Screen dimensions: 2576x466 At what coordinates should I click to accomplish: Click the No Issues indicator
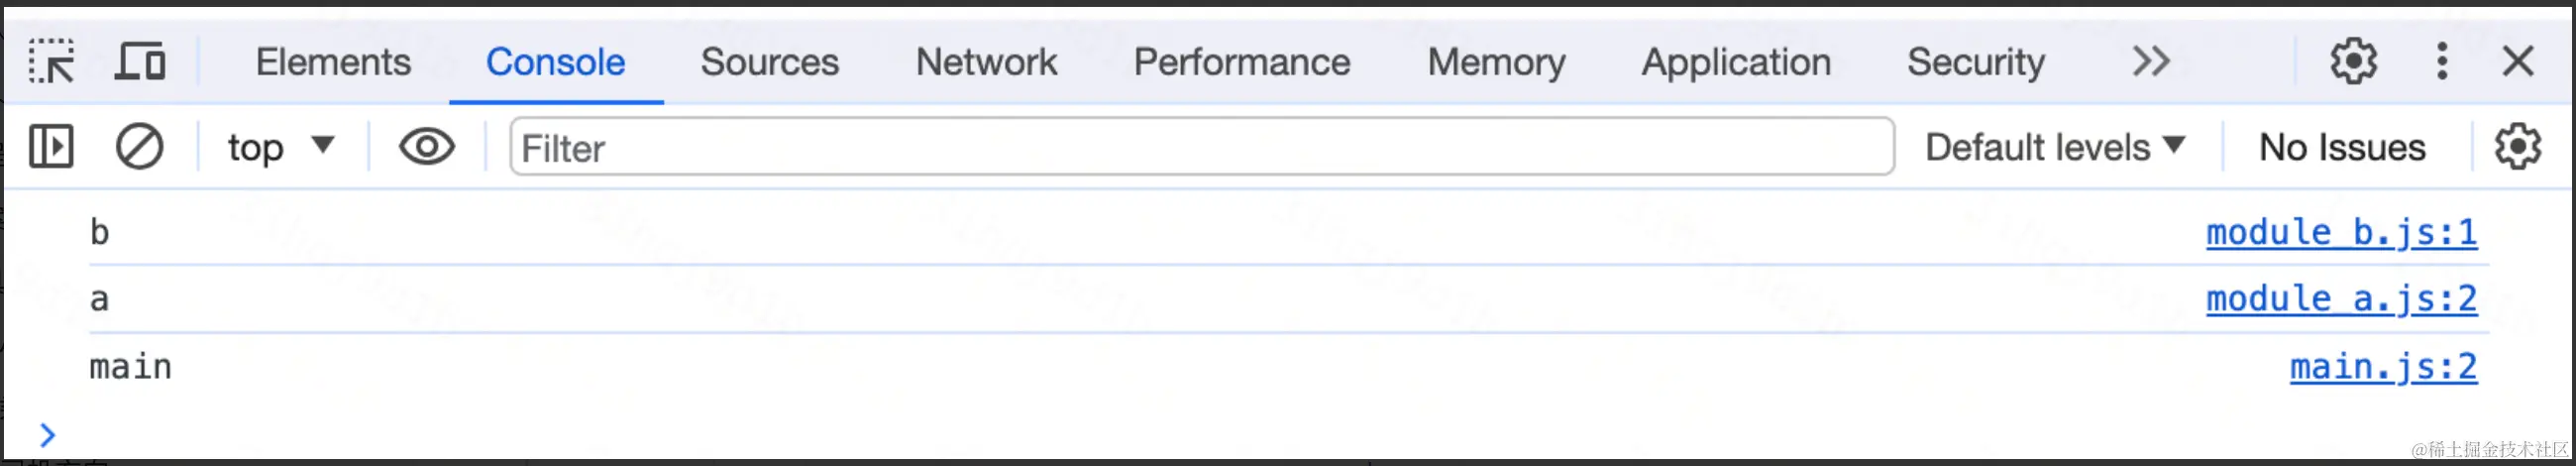pos(2342,148)
